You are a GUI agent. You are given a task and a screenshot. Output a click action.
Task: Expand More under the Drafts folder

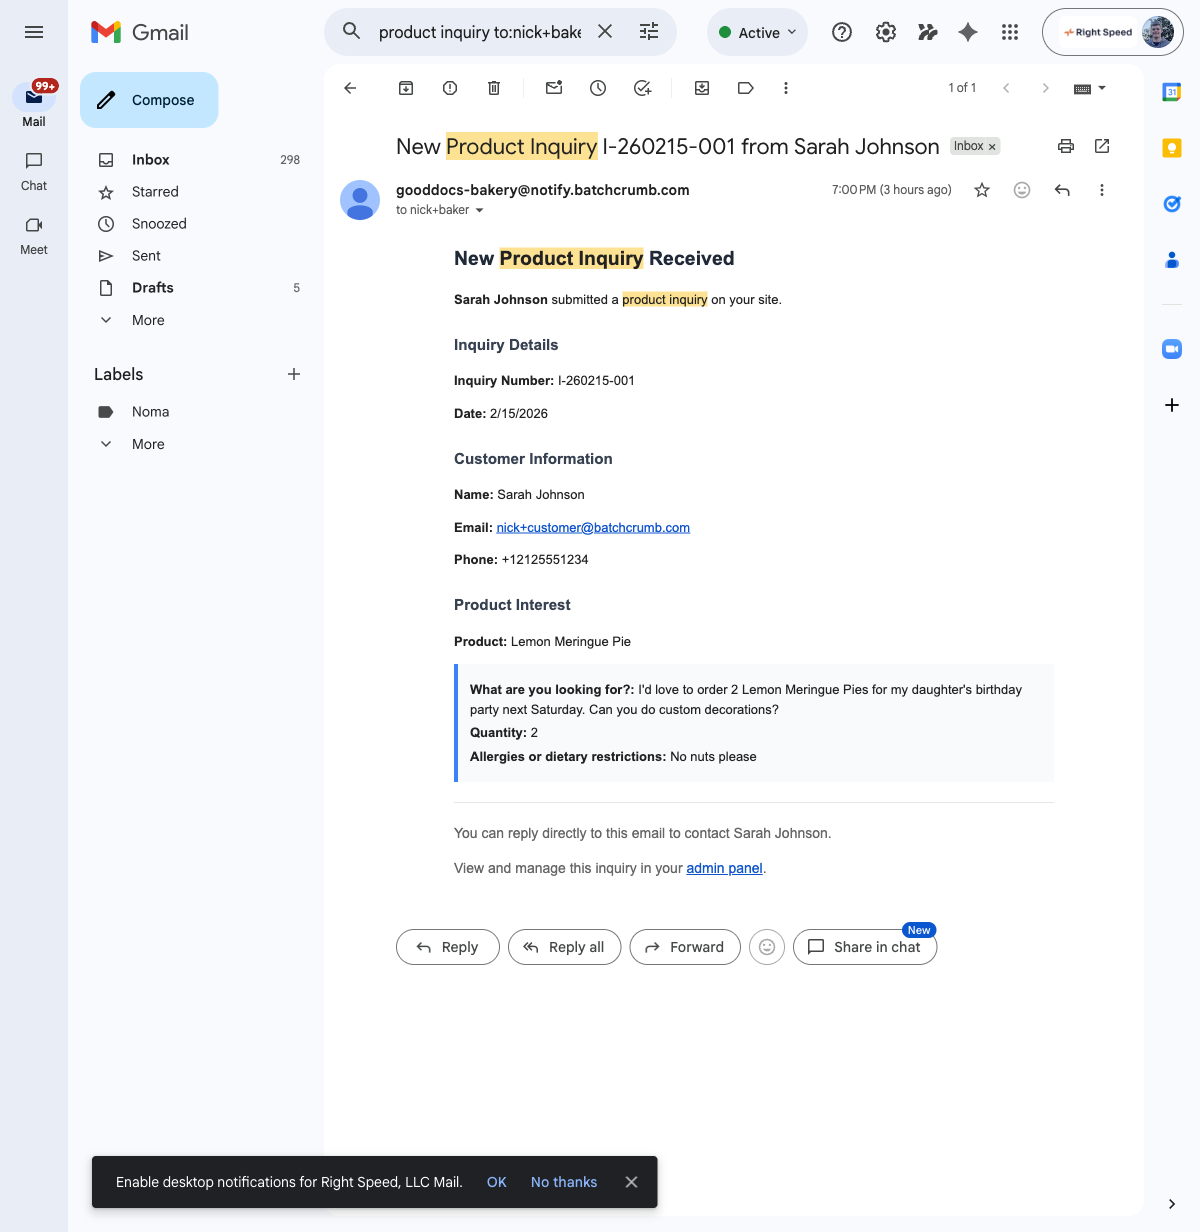(x=148, y=320)
